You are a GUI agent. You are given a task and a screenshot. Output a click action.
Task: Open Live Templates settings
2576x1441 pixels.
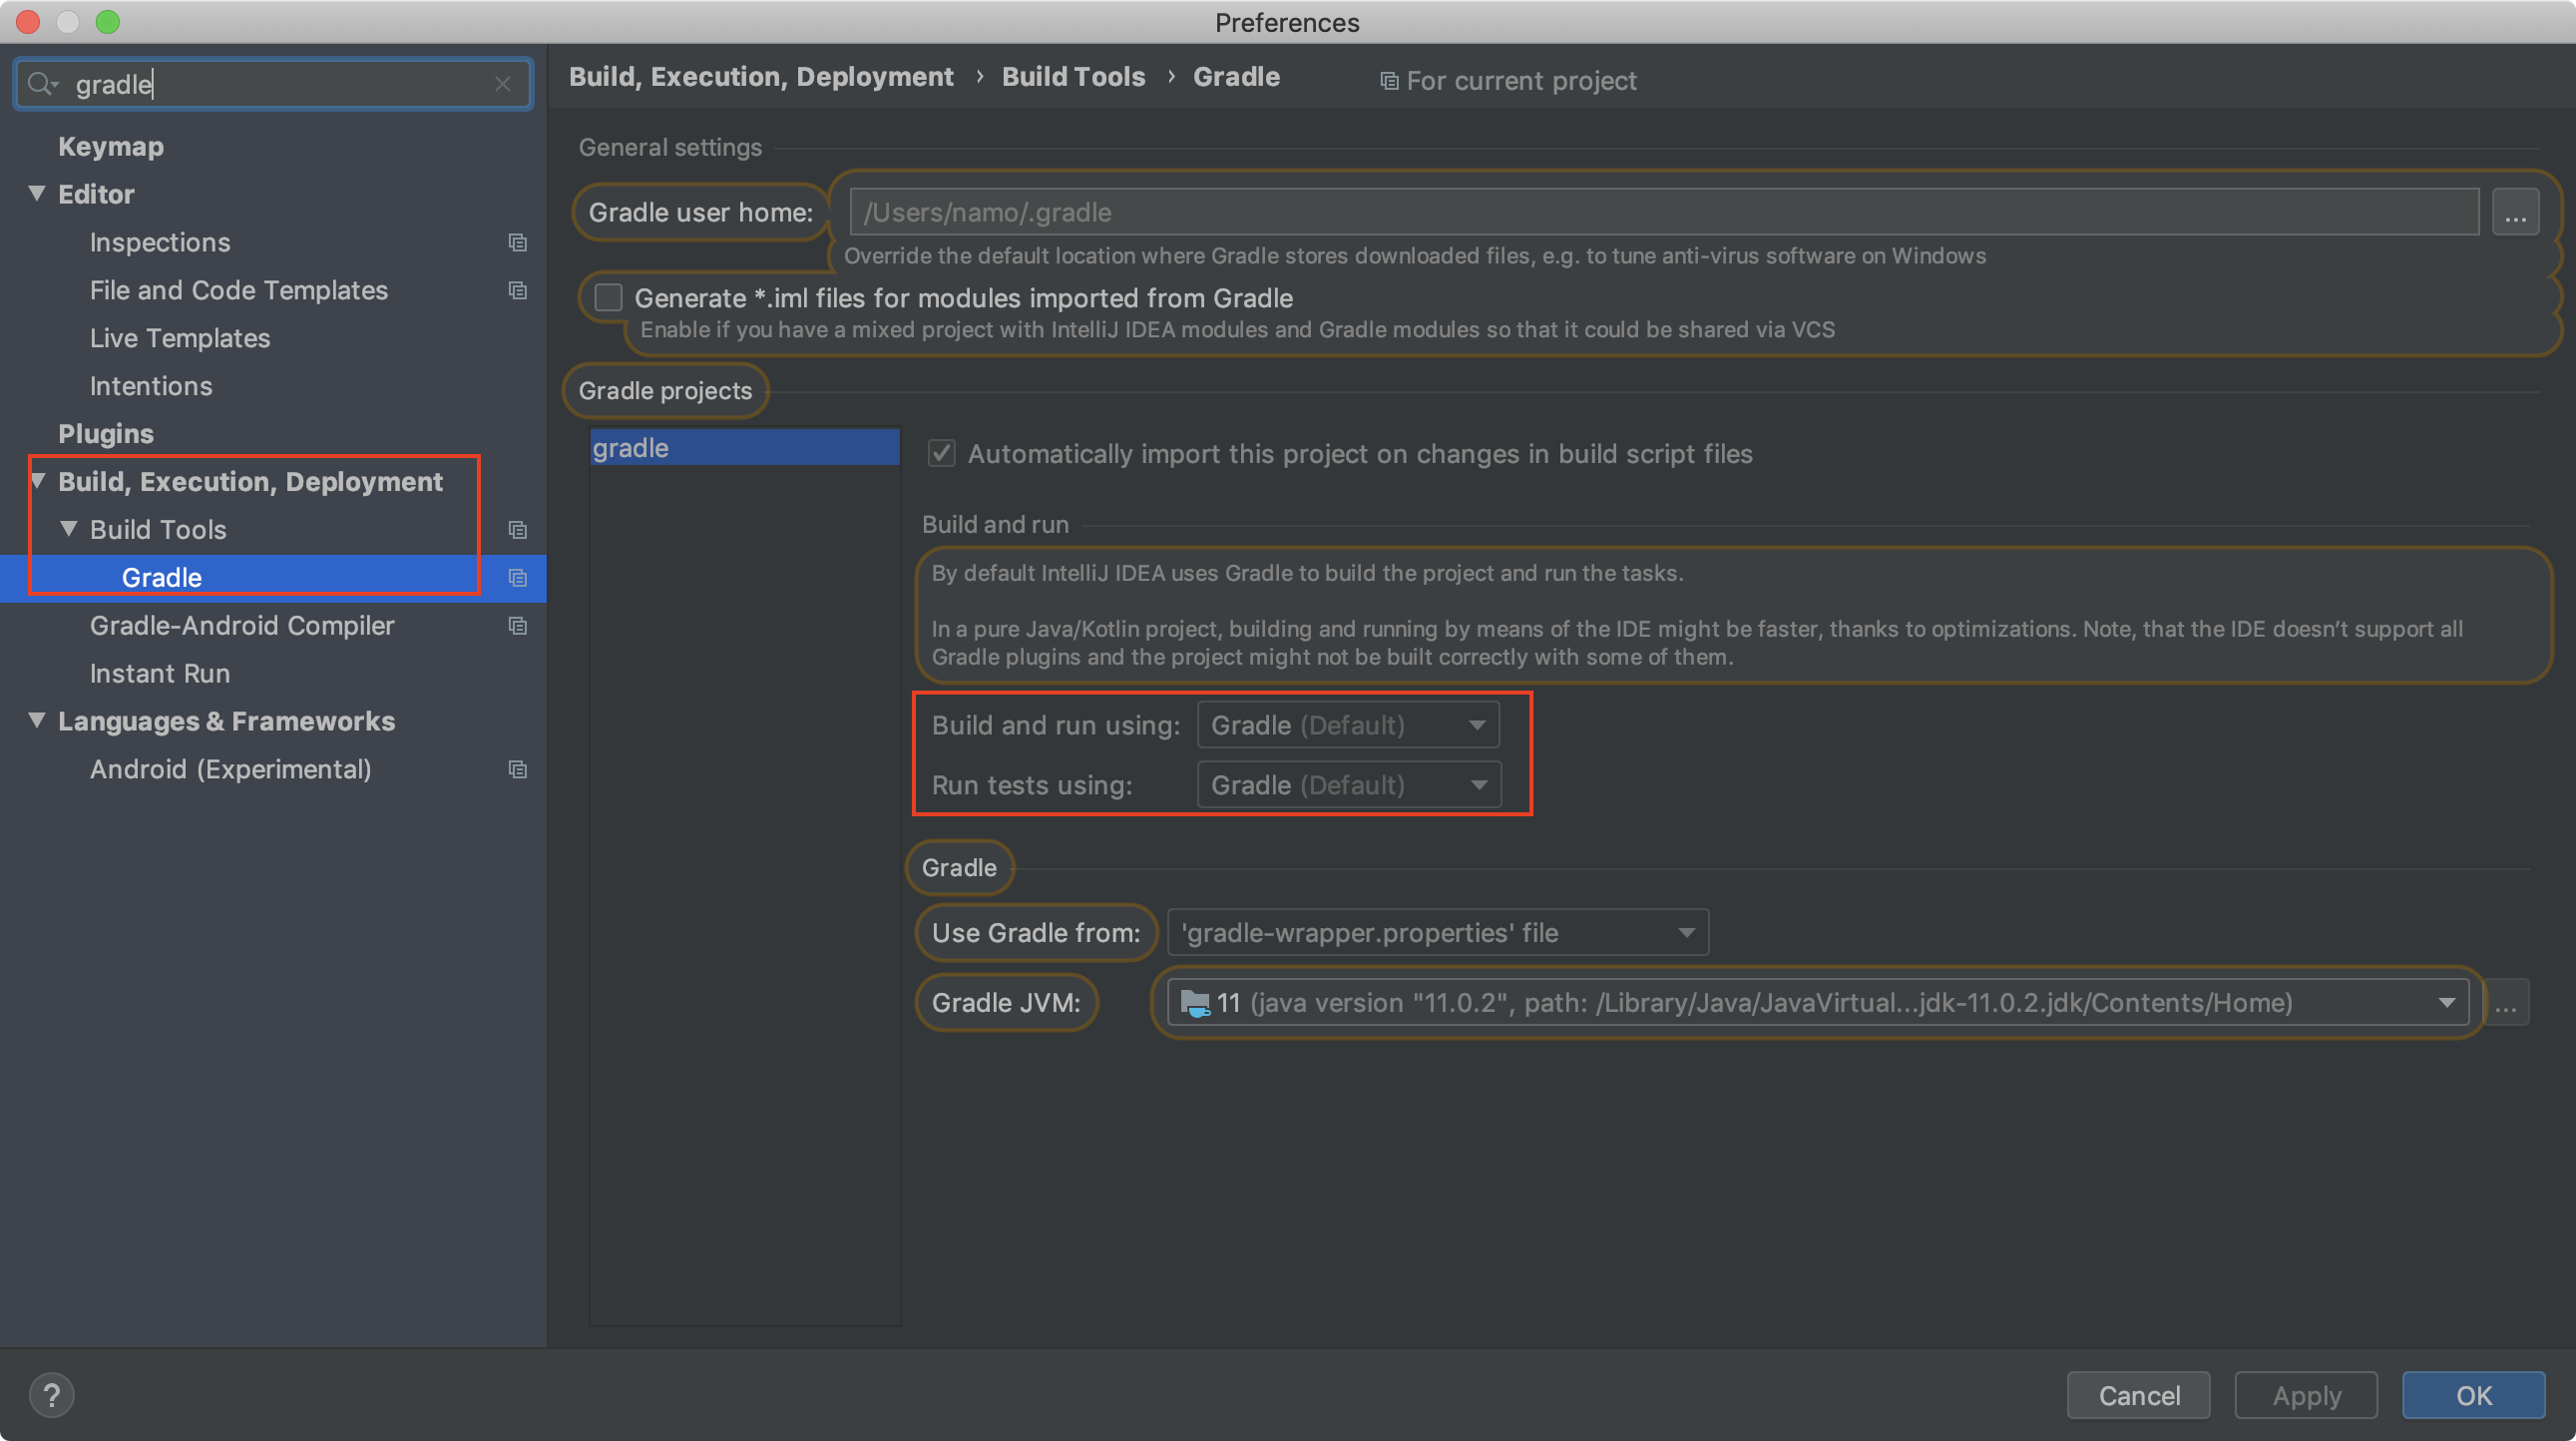[x=180, y=338]
